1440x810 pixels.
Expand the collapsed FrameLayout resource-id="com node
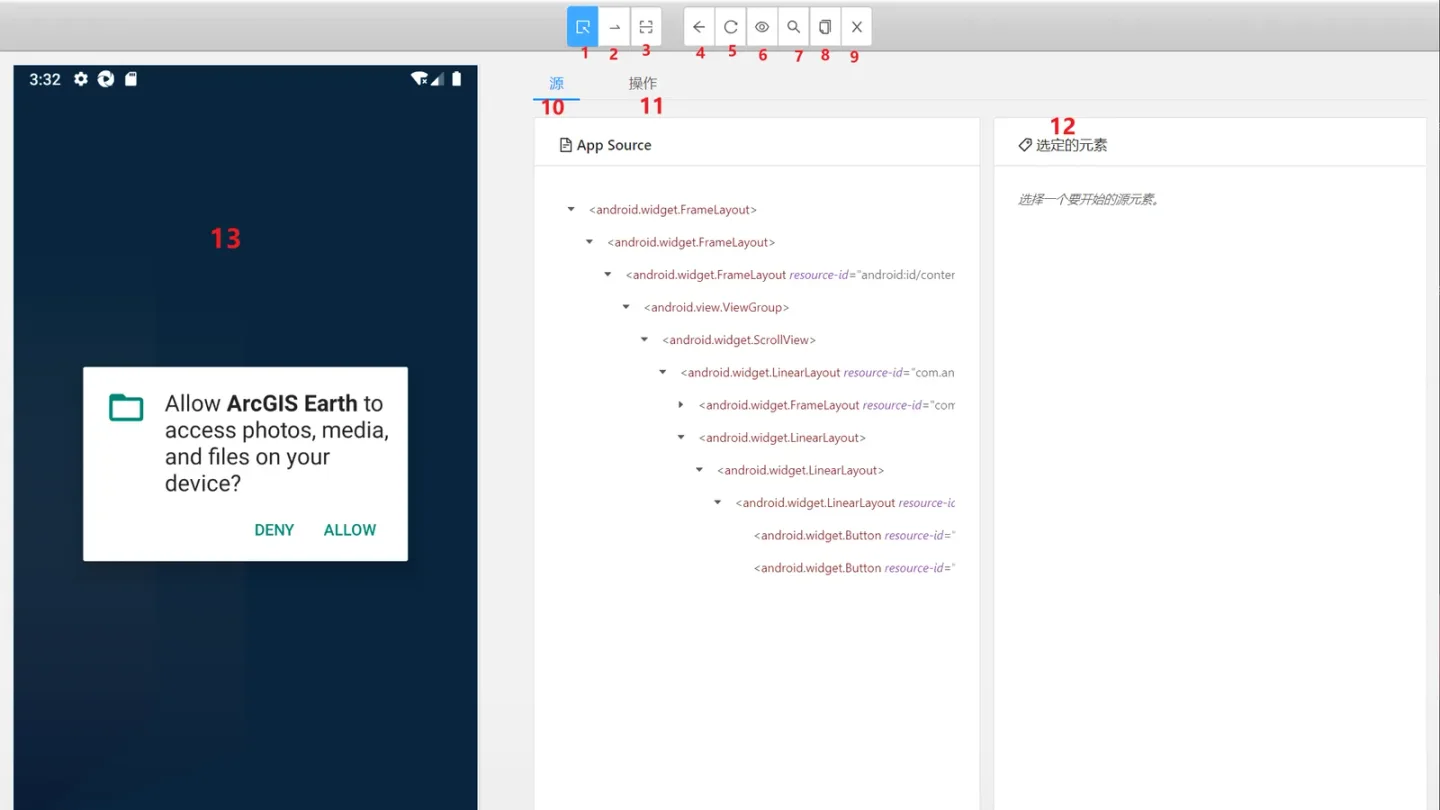[x=681, y=405]
